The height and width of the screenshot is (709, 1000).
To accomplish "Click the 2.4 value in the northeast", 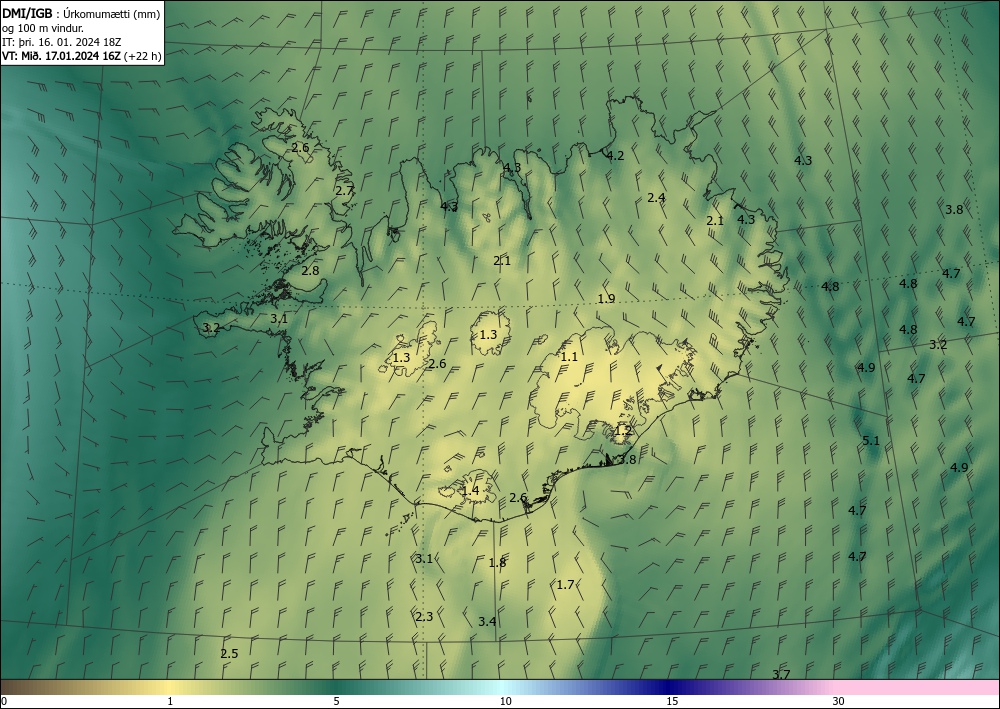I will (656, 198).
